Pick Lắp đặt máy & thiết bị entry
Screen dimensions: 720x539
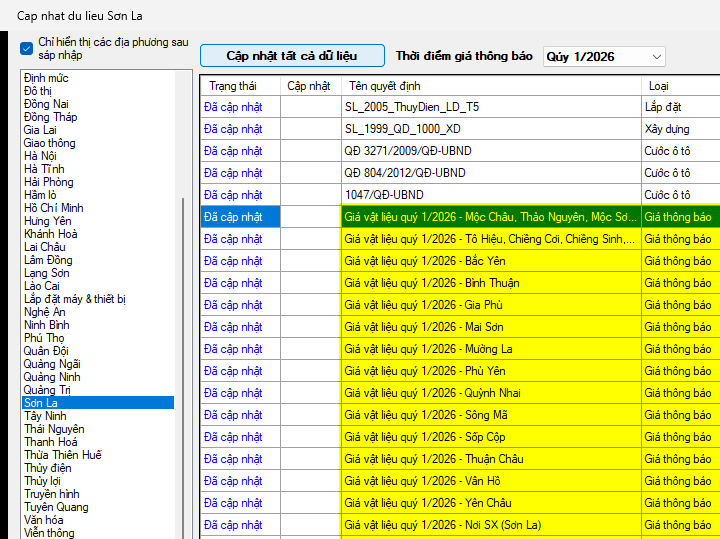point(75,299)
